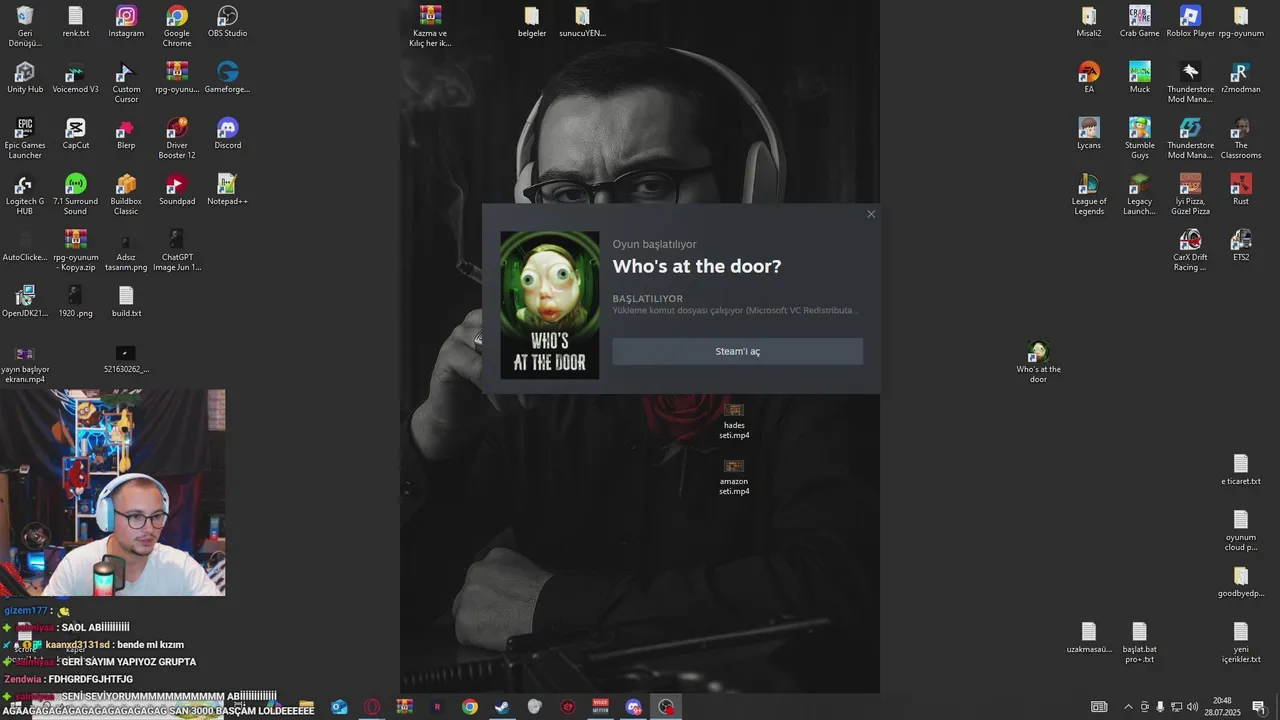Image resolution: width=1280 pixels, height=720 pixels.
Task: Close the Steam game launch dialog
Action: click(x=871, y=214)
